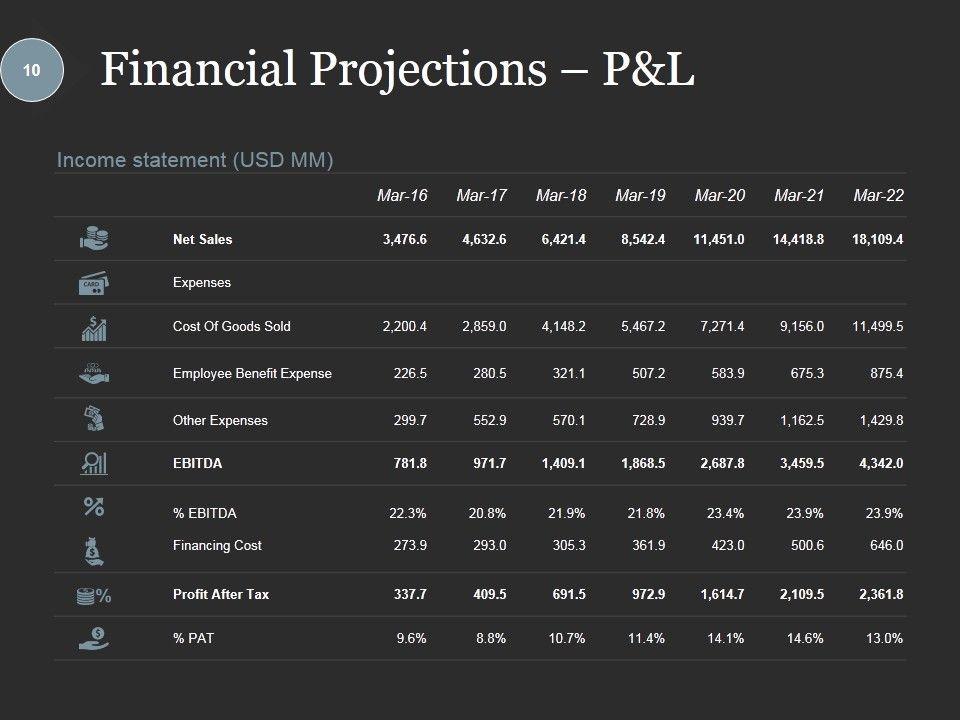Click the Income statement (USD MM) heading

[195, 160]
